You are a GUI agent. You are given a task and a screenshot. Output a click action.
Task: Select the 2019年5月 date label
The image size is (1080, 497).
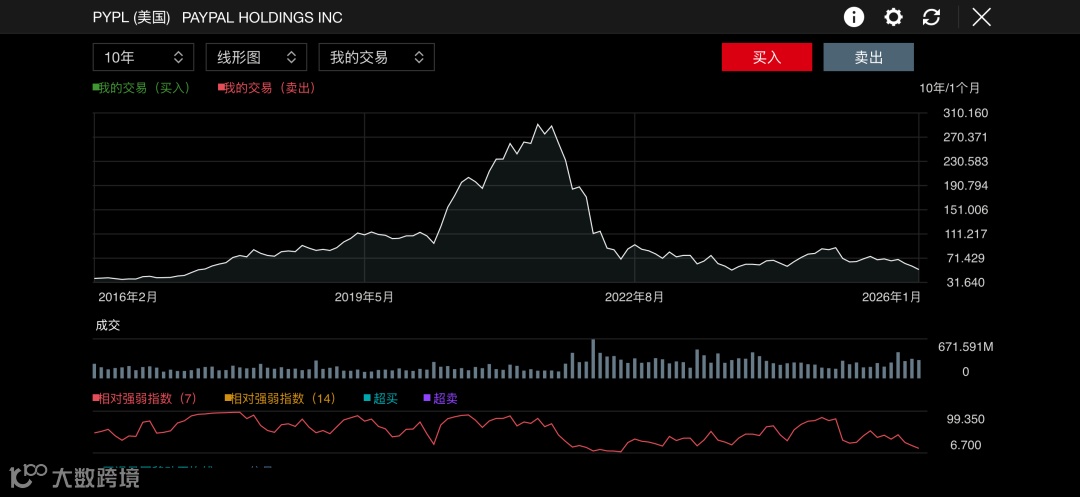click(x=364, y=297)
